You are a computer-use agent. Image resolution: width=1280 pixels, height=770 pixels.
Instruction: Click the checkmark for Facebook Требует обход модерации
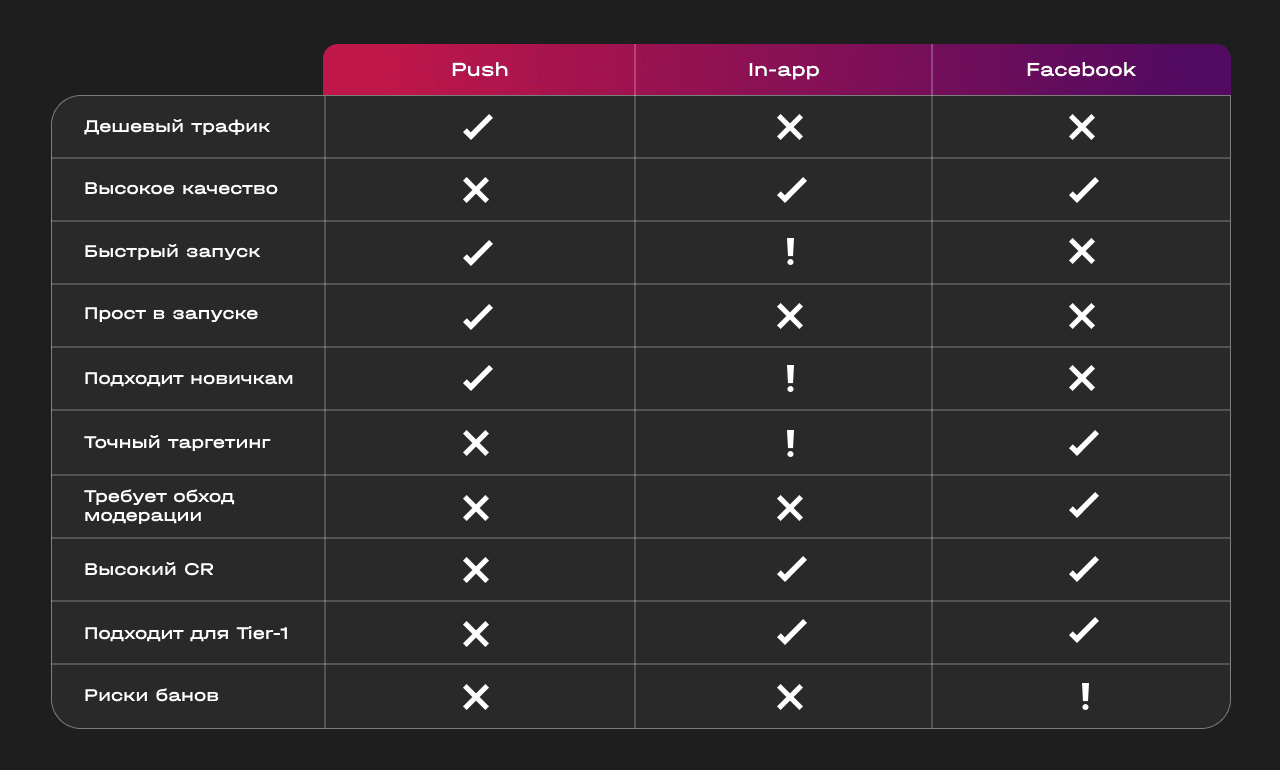point(1083,505)
